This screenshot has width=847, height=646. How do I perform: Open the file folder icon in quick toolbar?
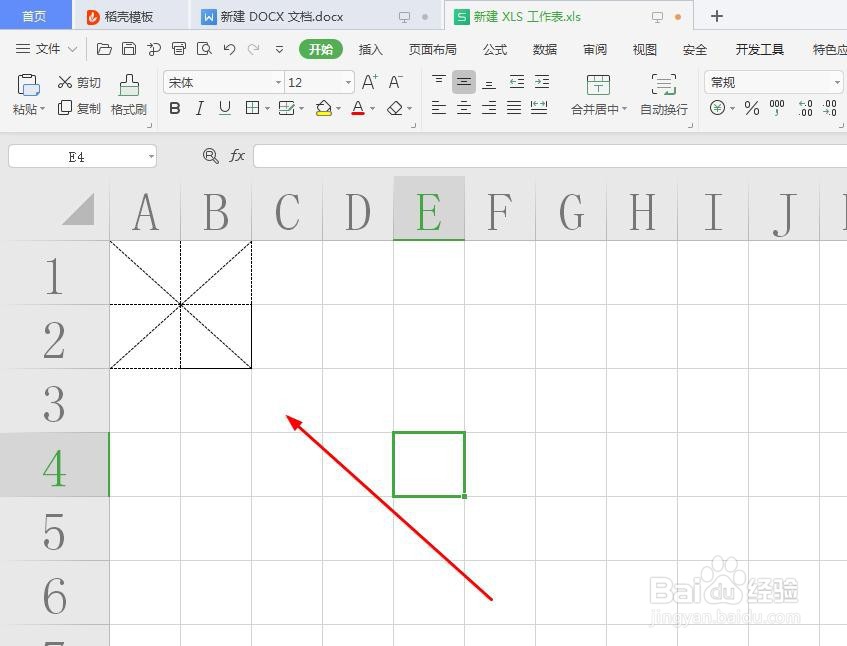tap(104, 49)
